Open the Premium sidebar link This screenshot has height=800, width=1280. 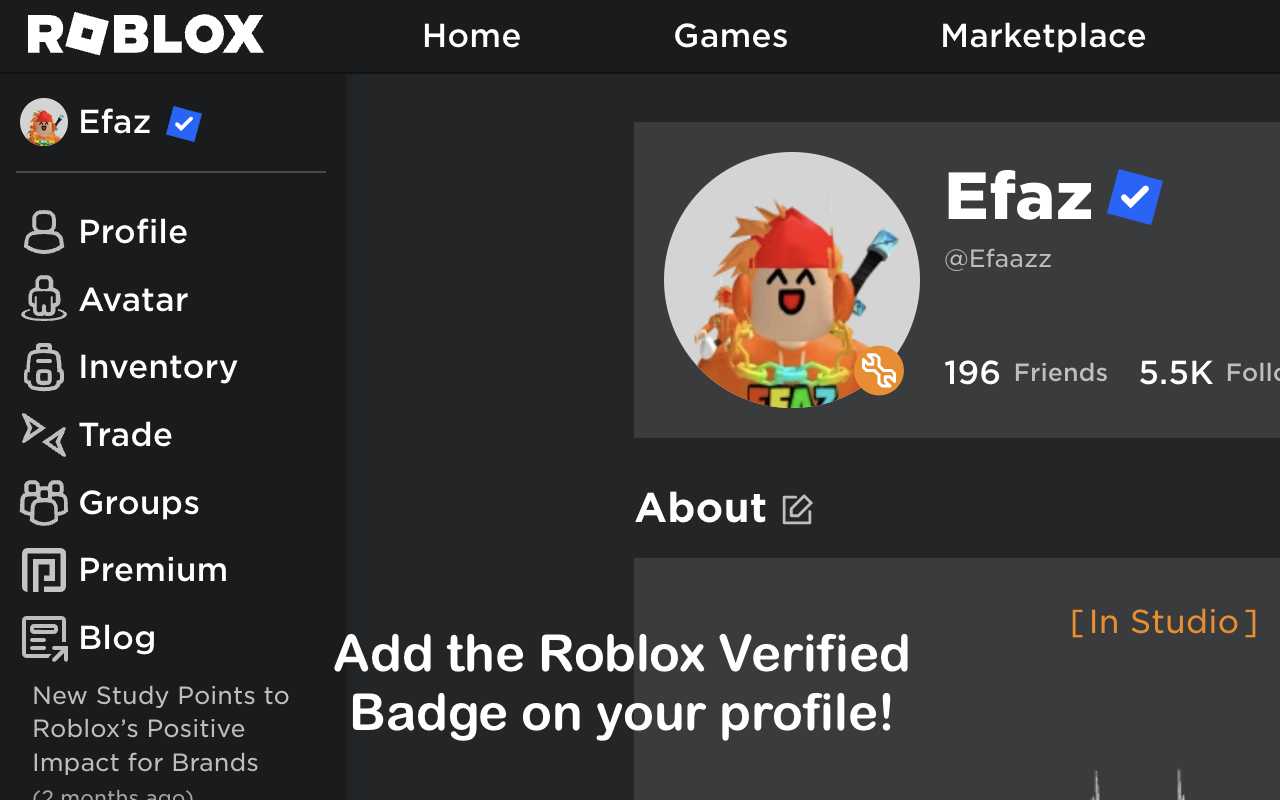pos(153,570)
